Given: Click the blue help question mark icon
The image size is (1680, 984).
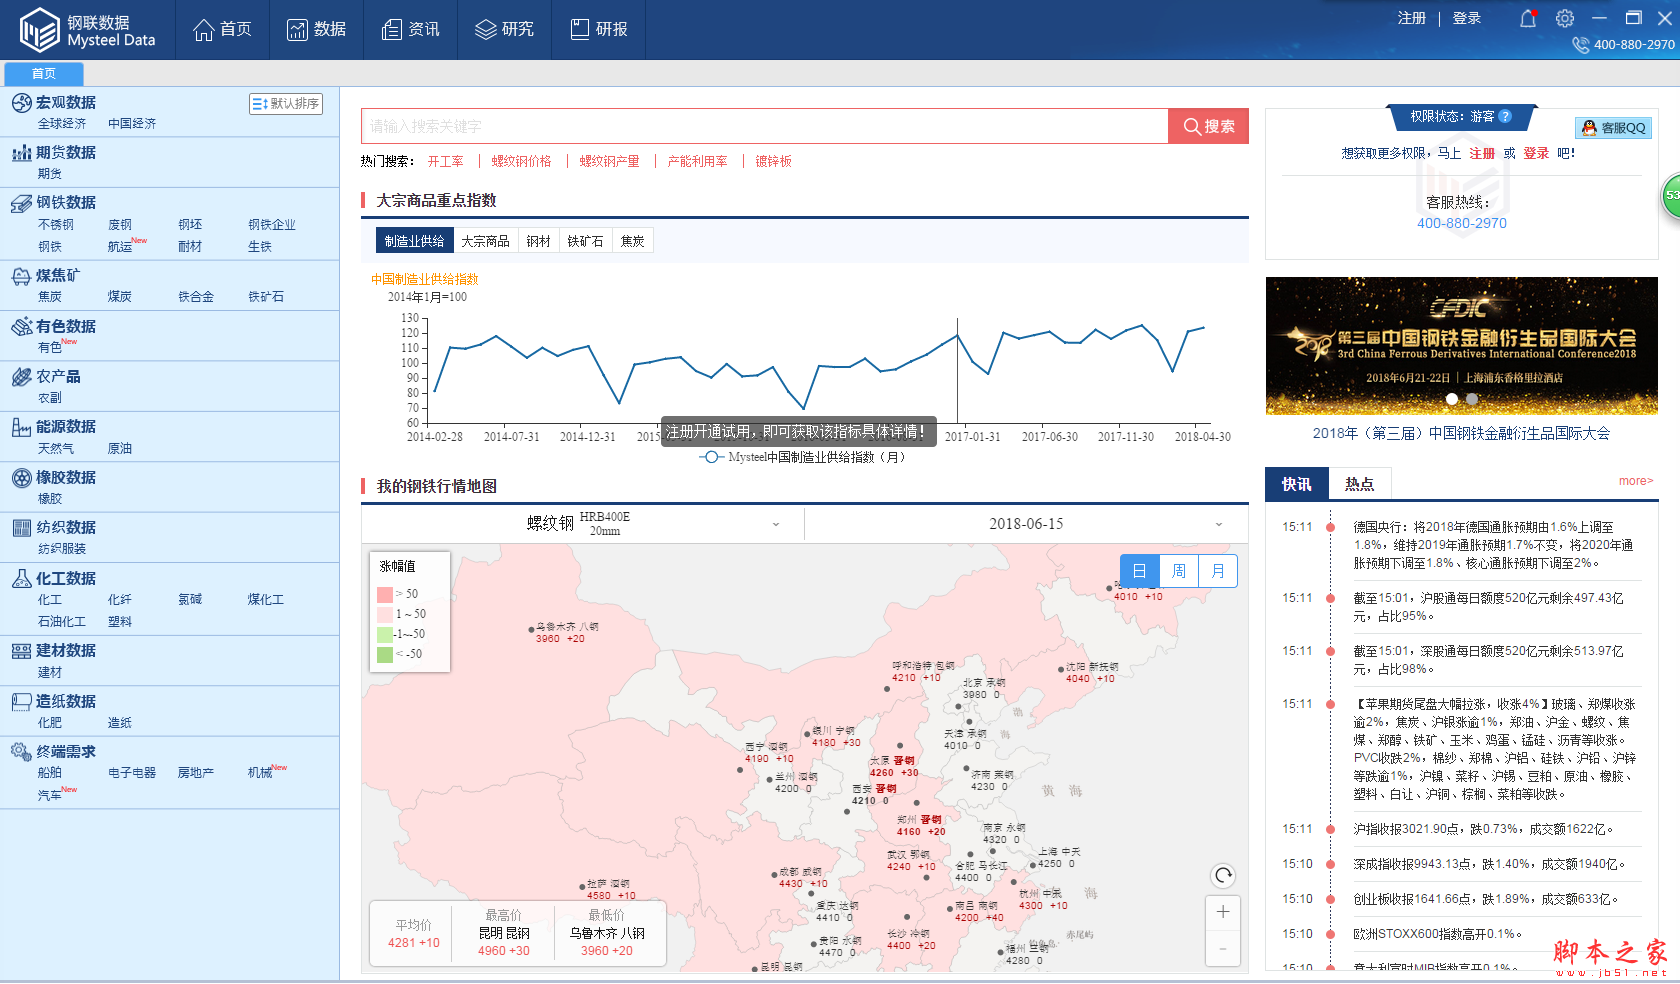Looking at the screenshot, I should pos(1505,116).
